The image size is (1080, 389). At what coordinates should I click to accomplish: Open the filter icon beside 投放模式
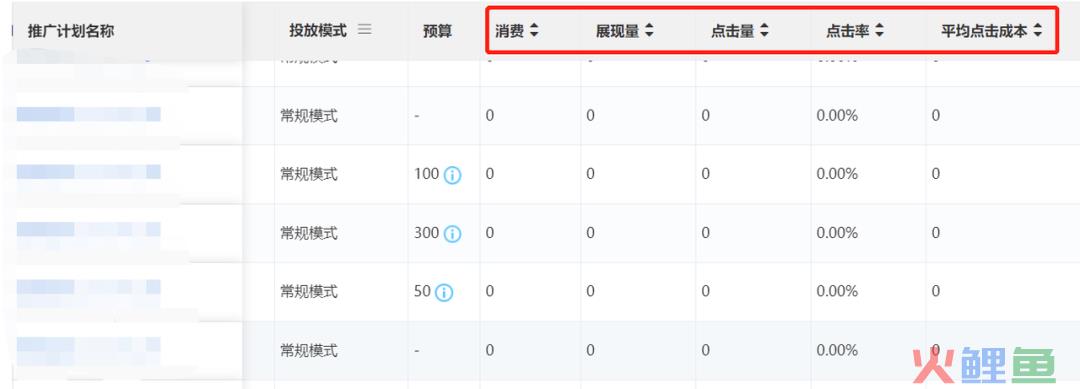pos(364,30)
